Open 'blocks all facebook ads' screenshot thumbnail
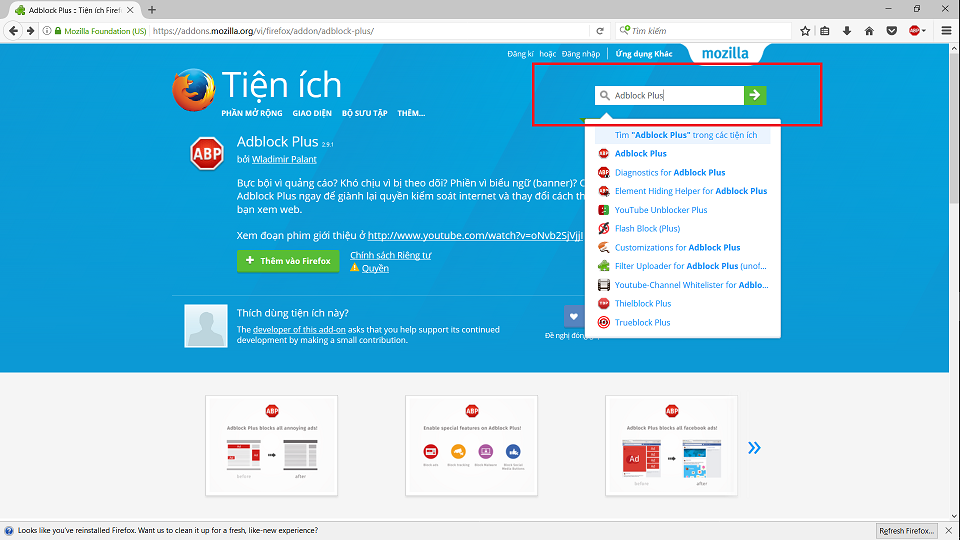Image resolution: width=960 pixels, height=540 pixels. (x=671, y=446)
